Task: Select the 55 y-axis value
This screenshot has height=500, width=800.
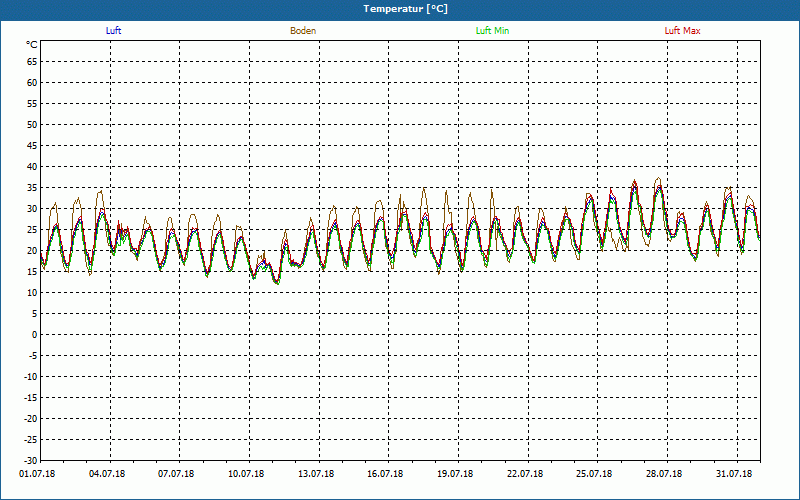Action: click(32, 104)
